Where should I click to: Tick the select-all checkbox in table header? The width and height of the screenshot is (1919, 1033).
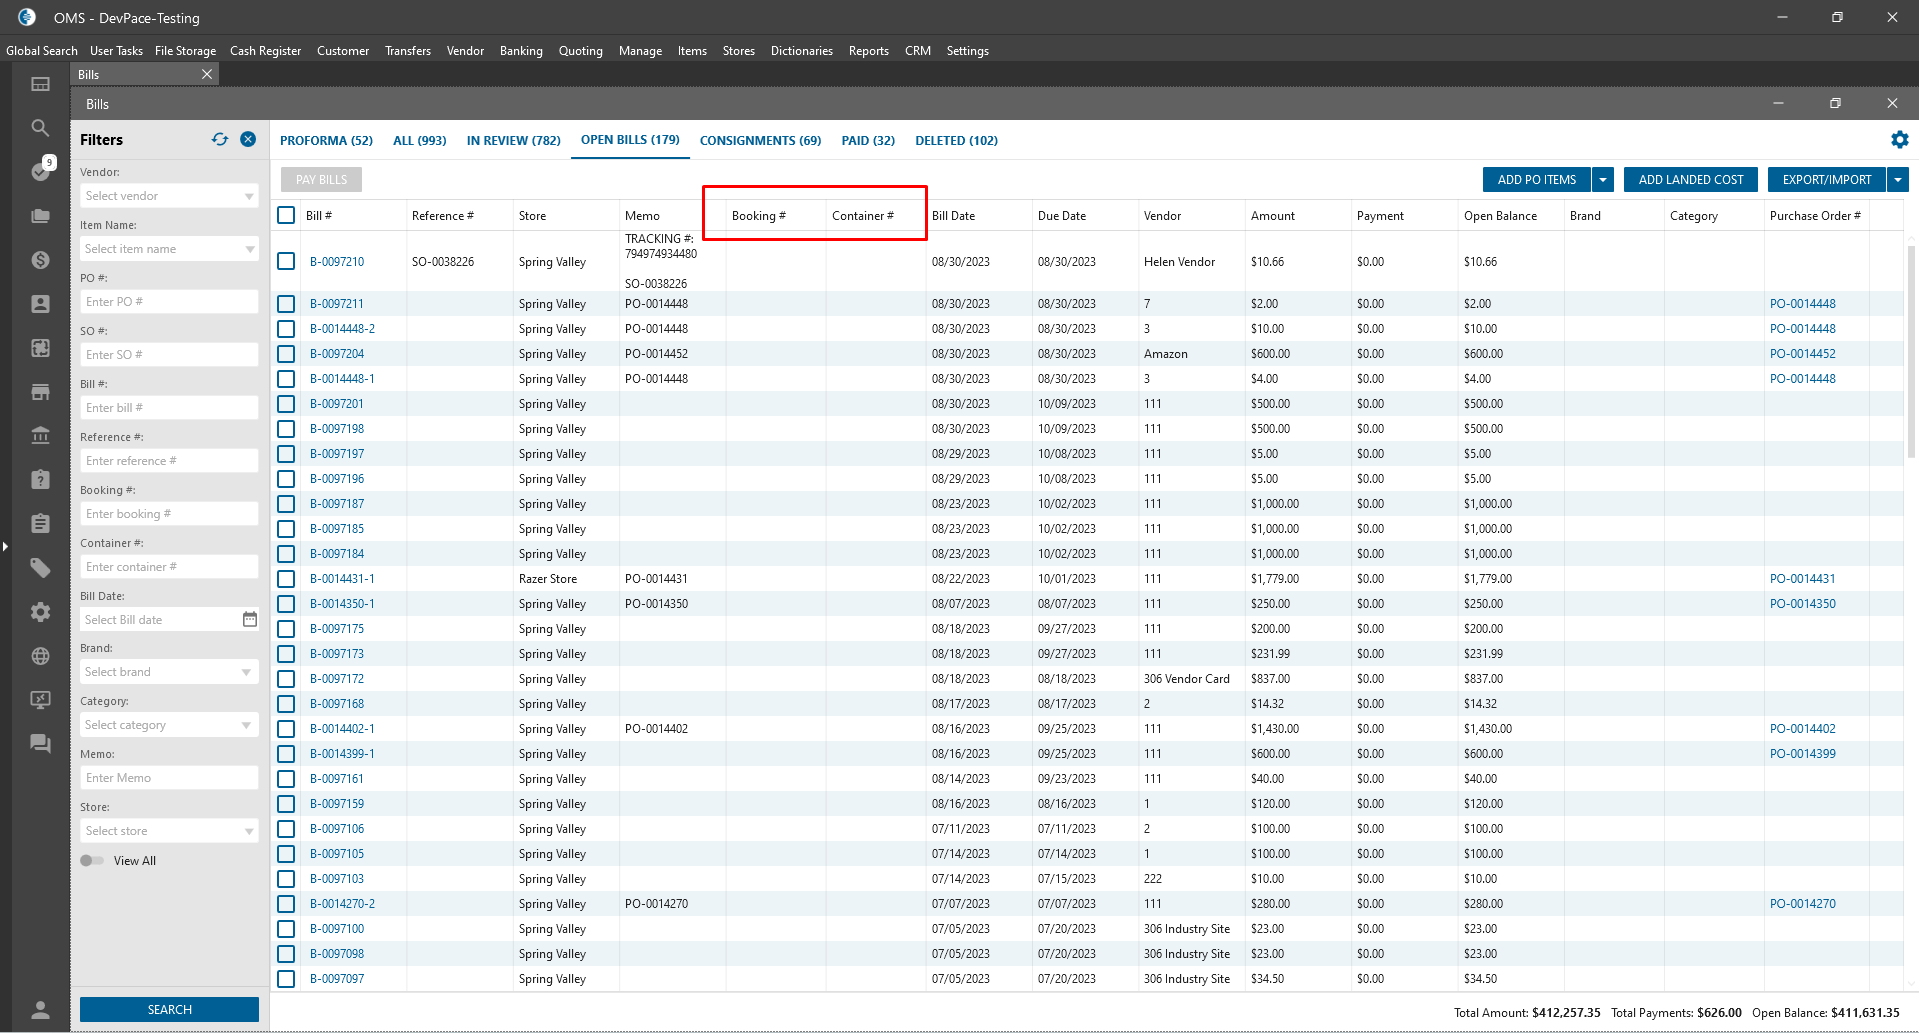point(286,215)
